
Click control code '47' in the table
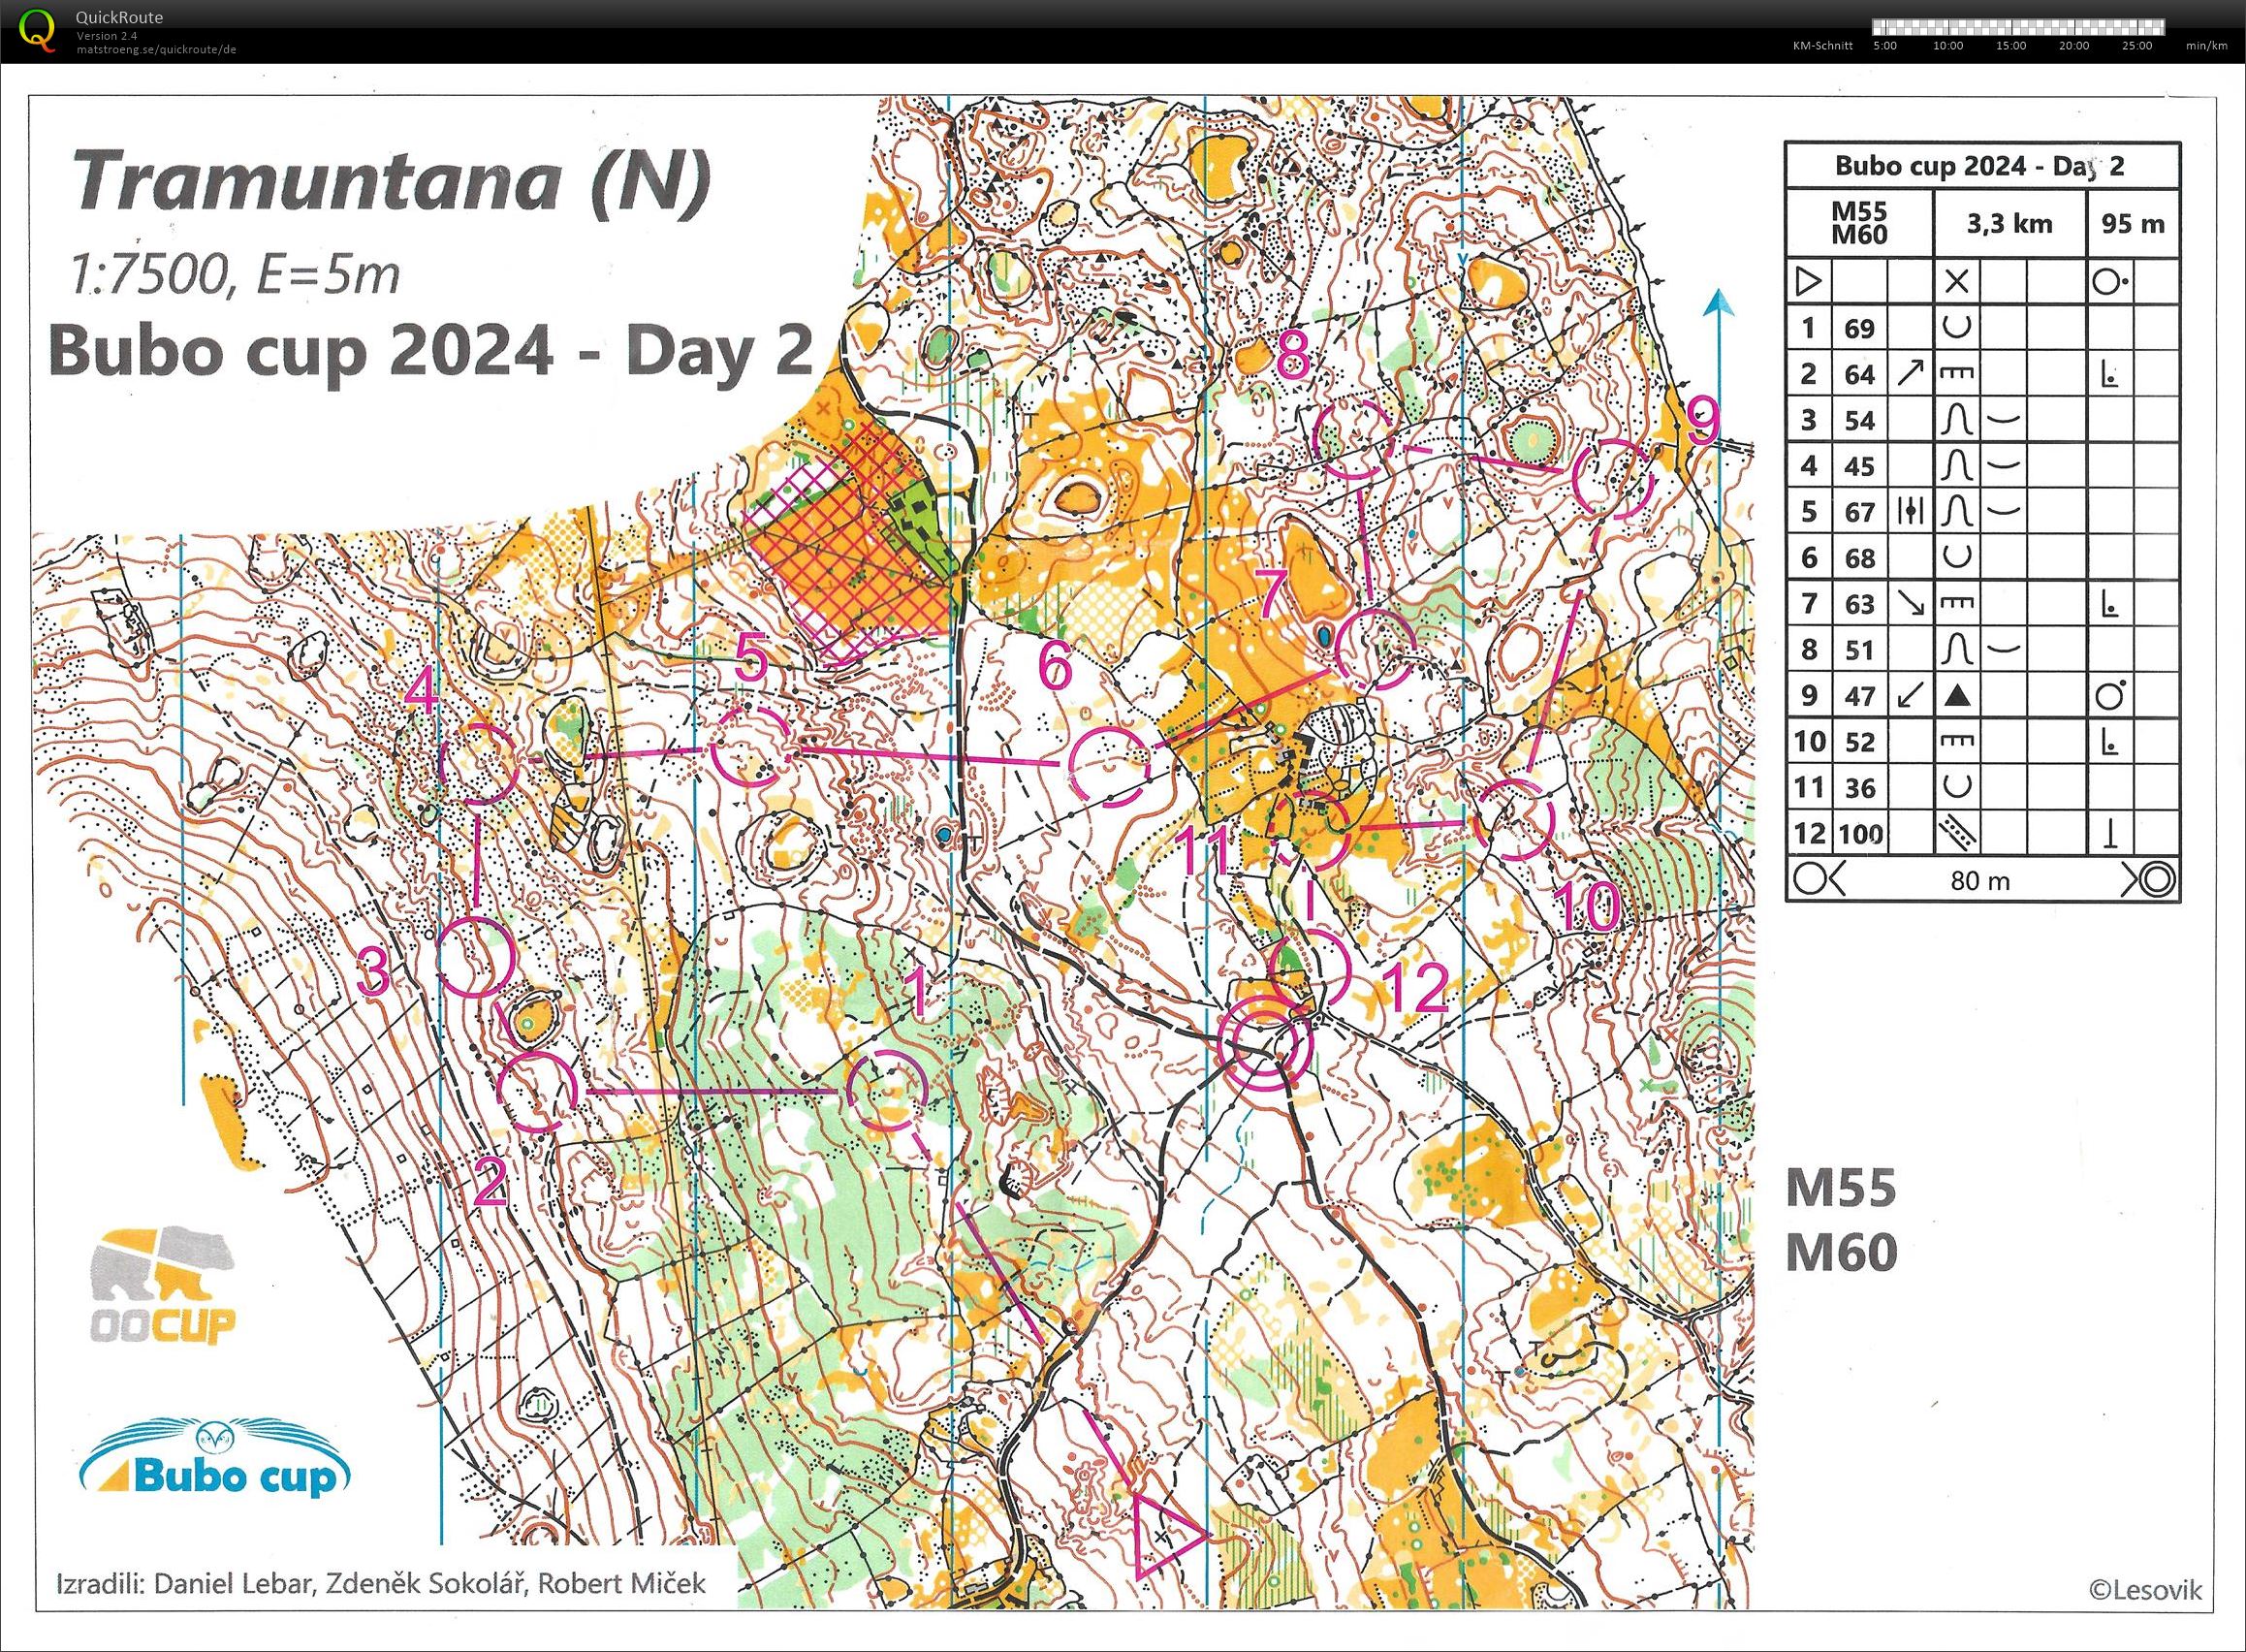[1860, 696]
